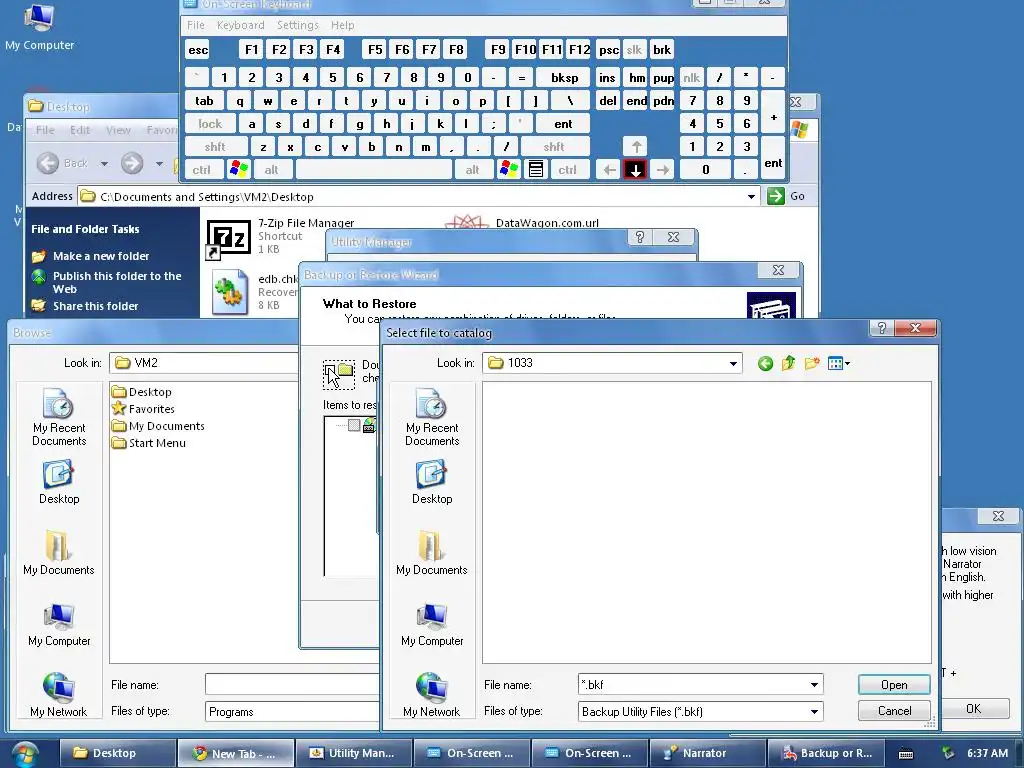Create New Folder icon in Select file dialog
Screen dimensions: 1024x768
coord(812,363)
